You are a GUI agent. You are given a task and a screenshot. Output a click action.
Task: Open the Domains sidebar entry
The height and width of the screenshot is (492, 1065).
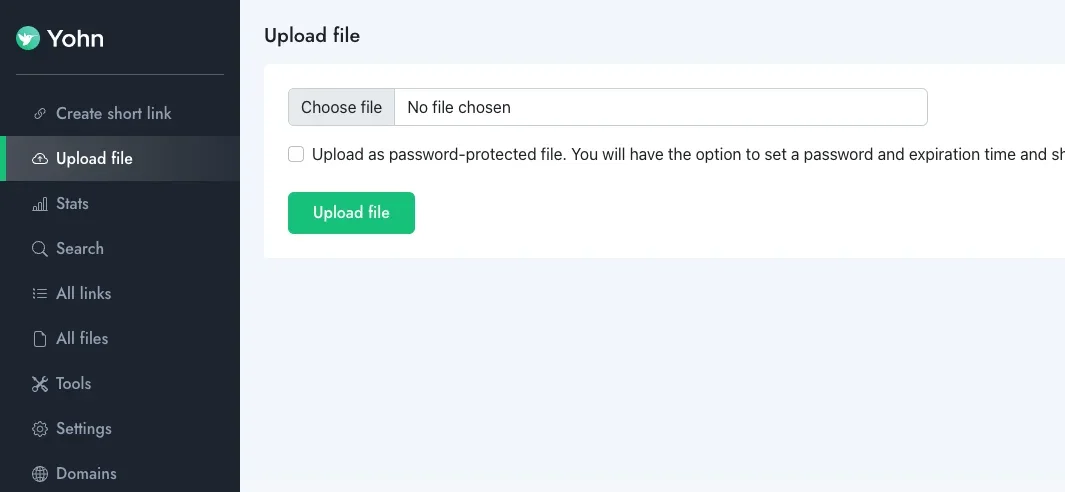click(x=86, y=474)
